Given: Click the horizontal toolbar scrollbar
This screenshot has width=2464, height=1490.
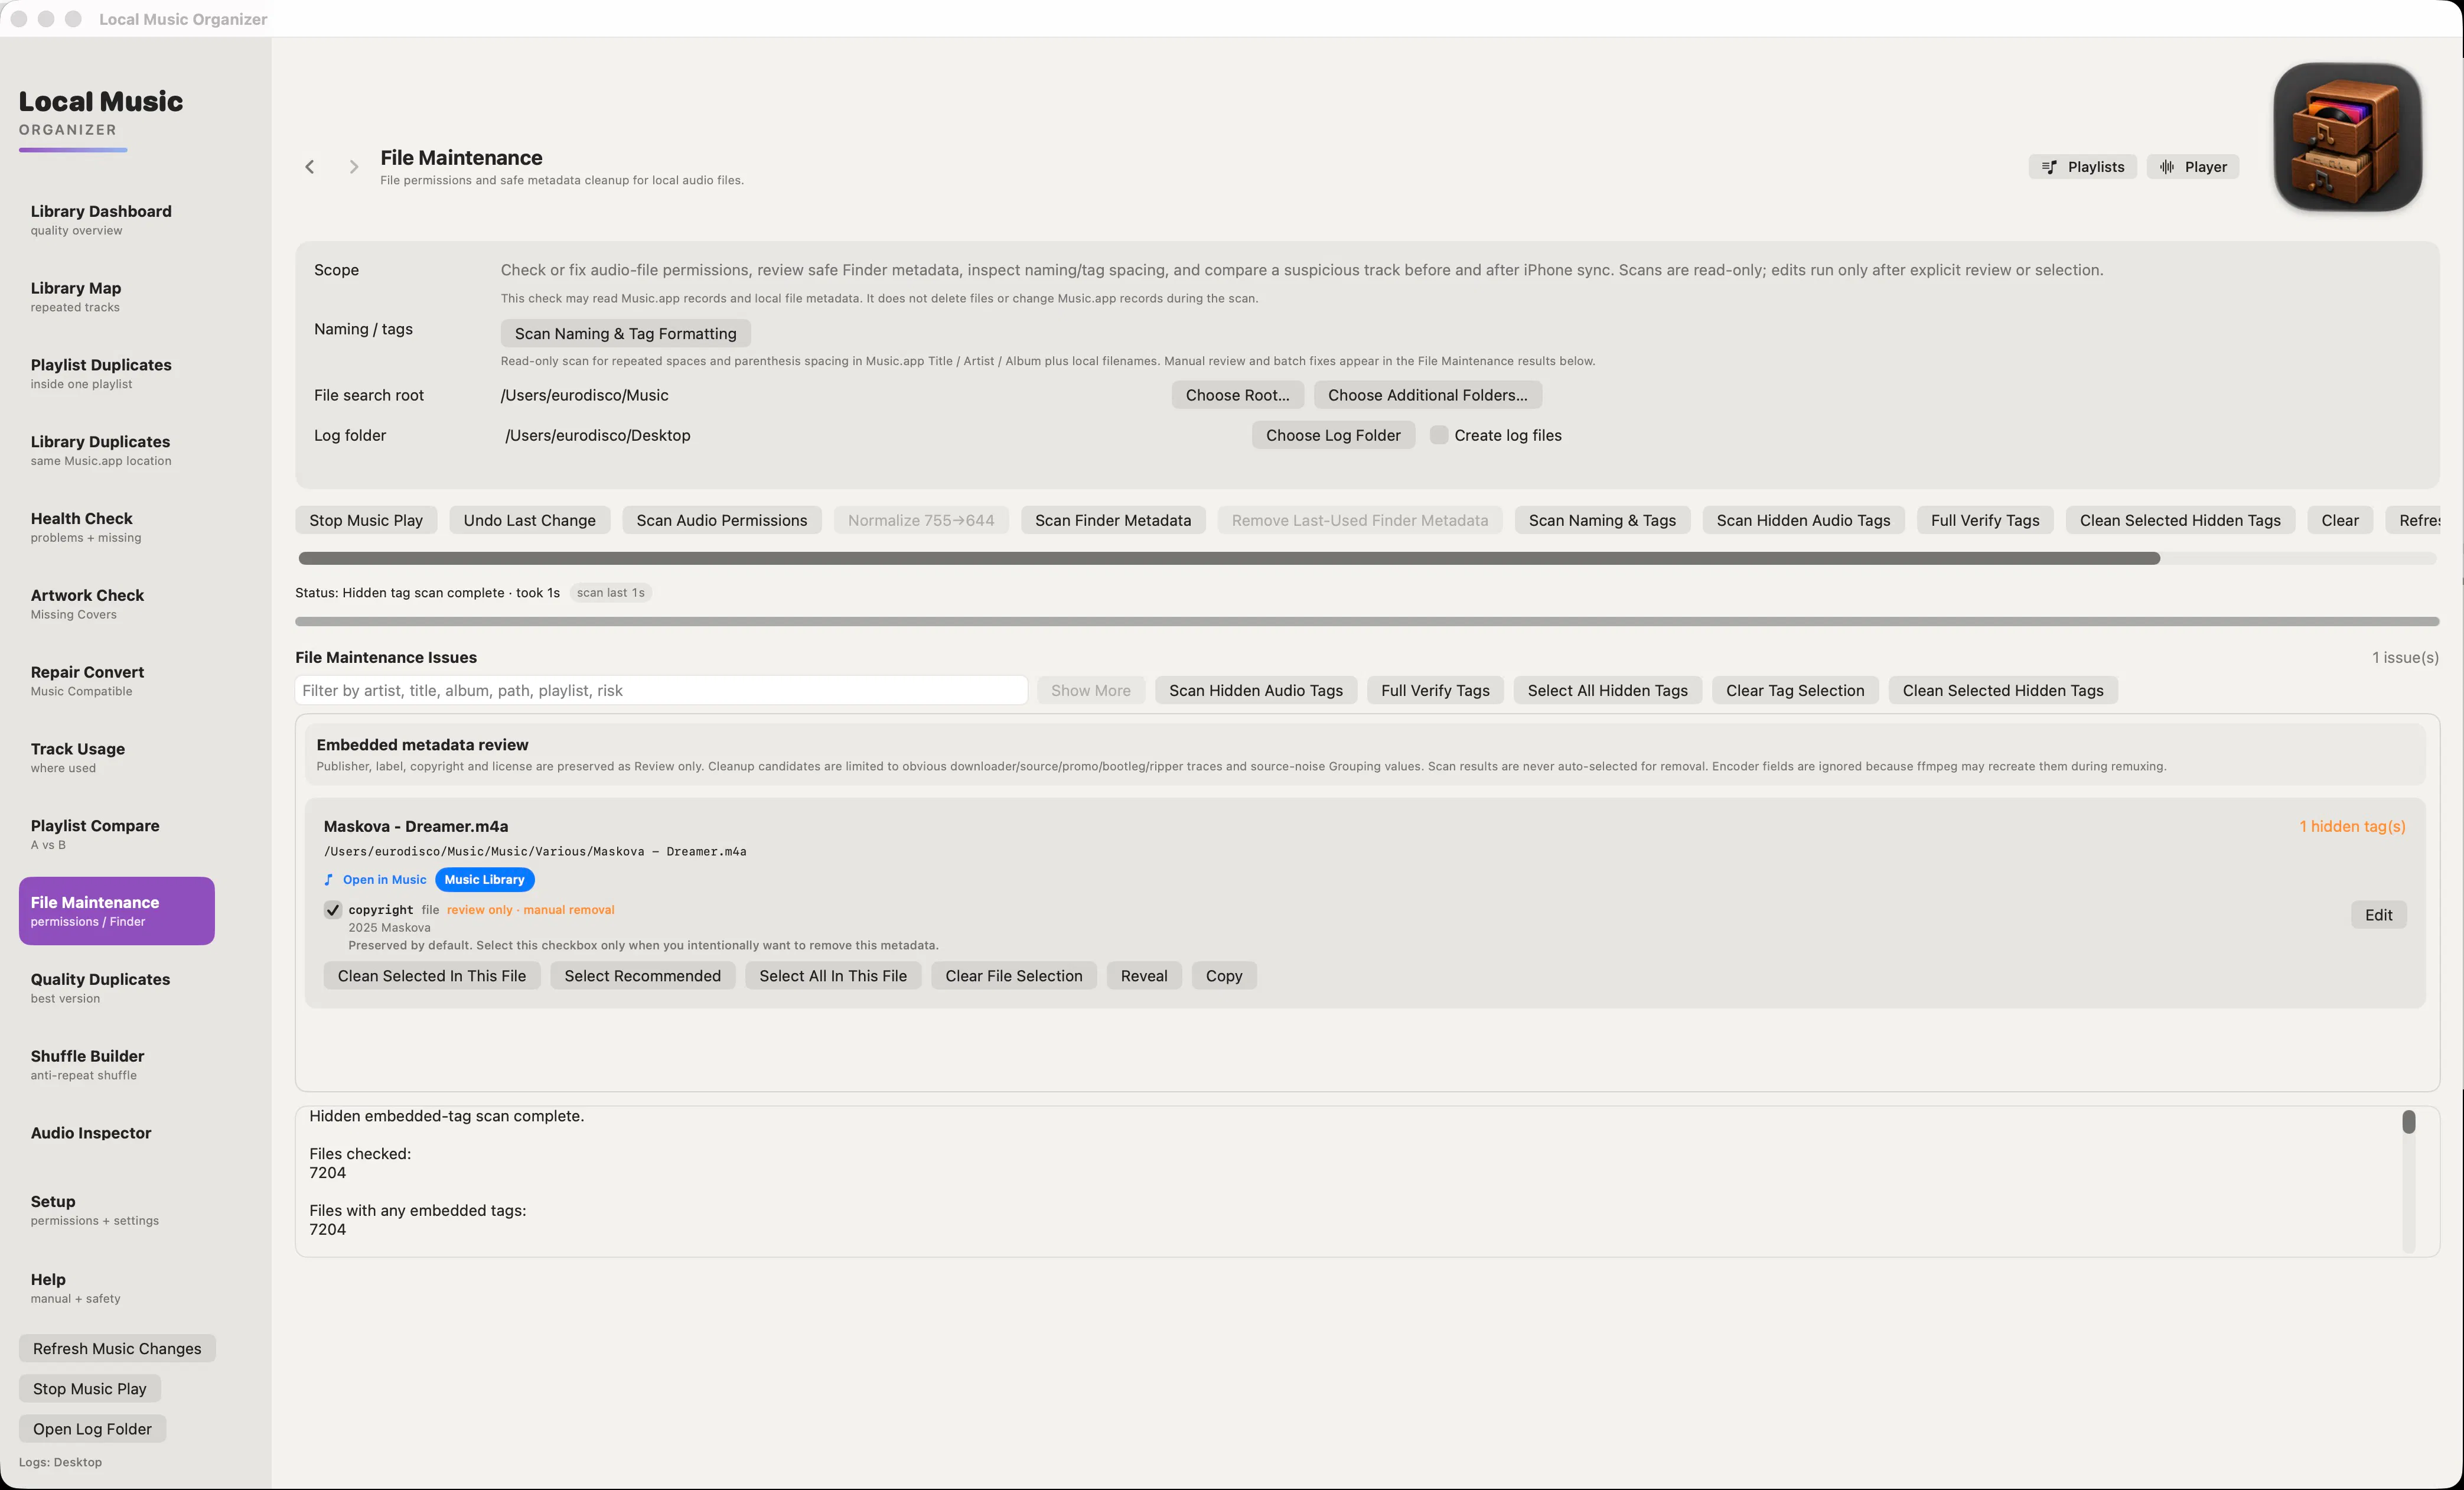Looking at the screenshot, I should (1229, 558).
